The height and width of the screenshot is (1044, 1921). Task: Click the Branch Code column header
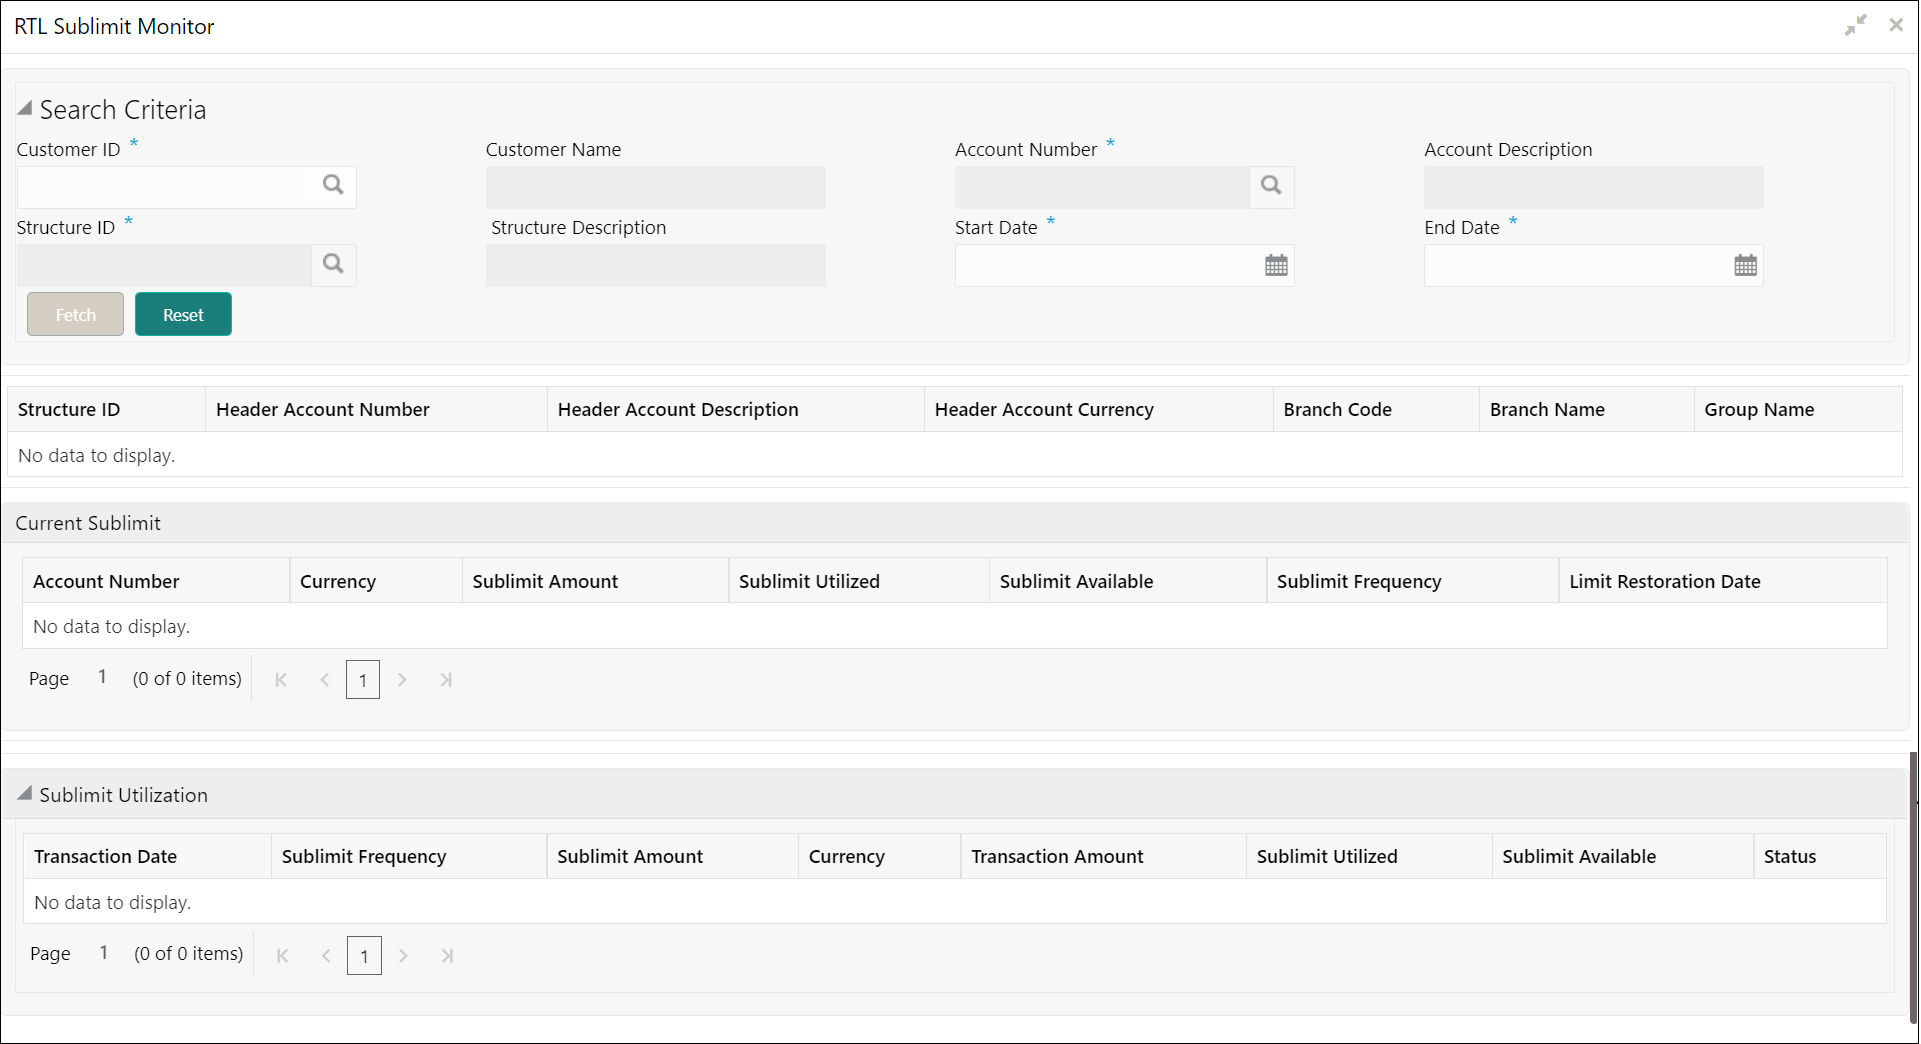pos(1376,409)
